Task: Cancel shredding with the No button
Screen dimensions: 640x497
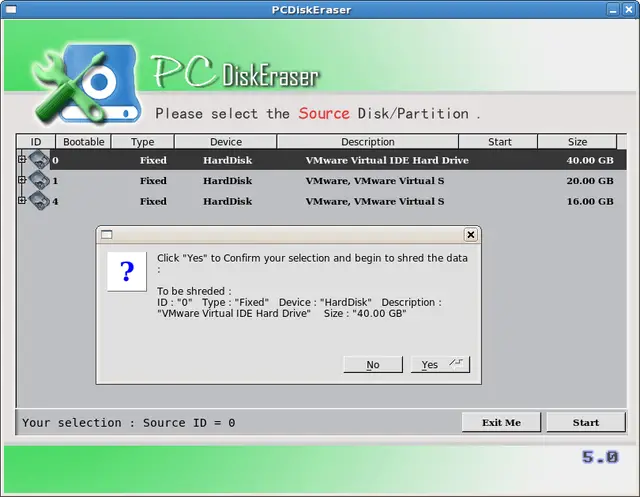Action: tap(373, 364)
